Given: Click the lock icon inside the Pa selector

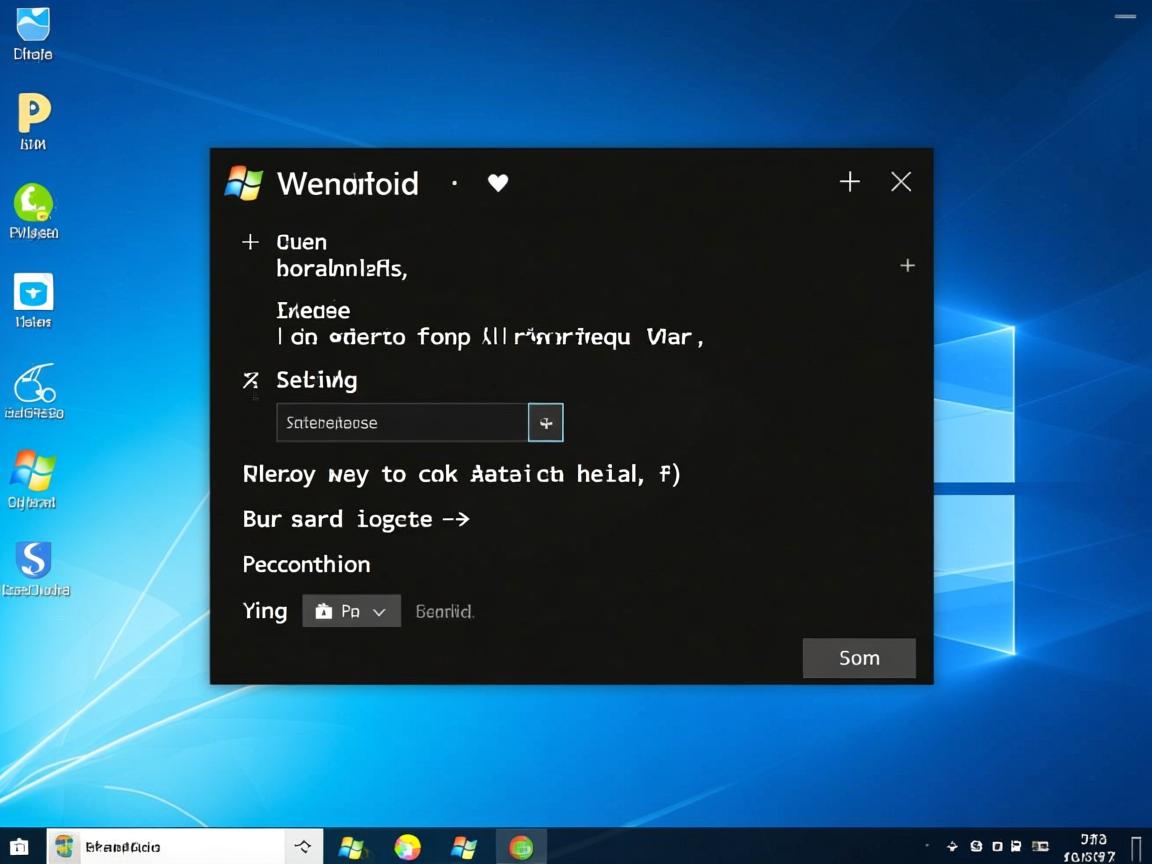Looking at the screenshot, I should pyautogui.click(x=325, y=611).
